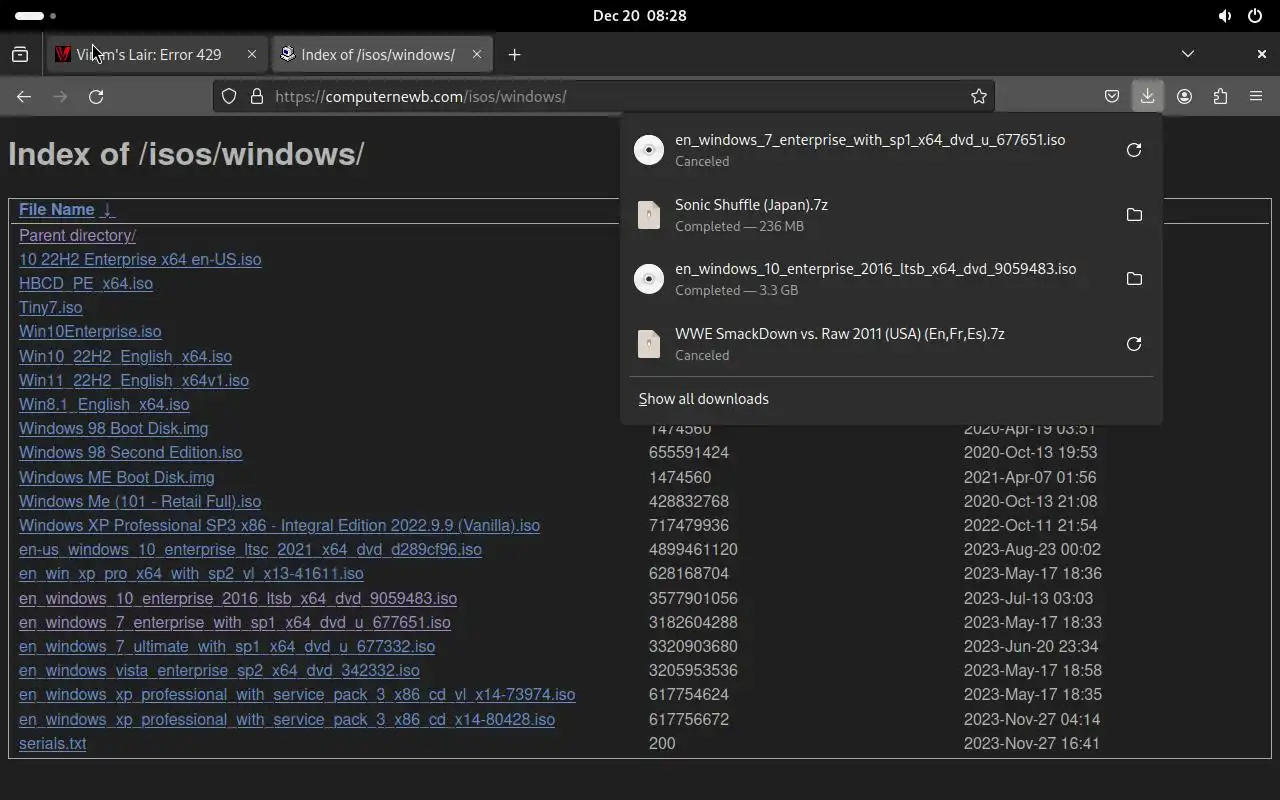
Task: Retry the Windows 7 enterprise ISO download
Action: click(1134, 150)
